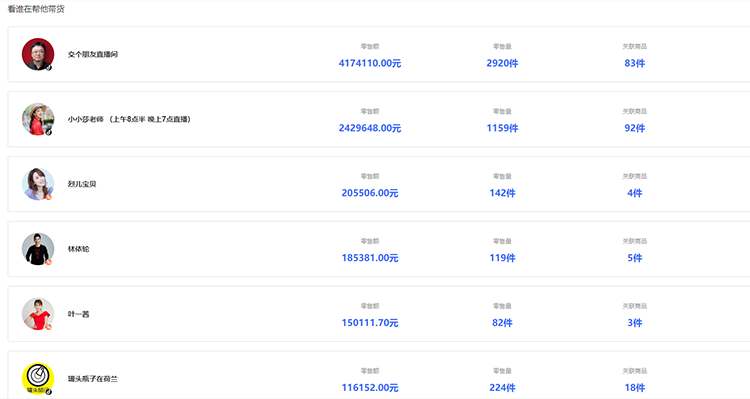The width and height of the screenshot is (750, 399).
Task: Click related products count 4件
Action: click(635, 193)
